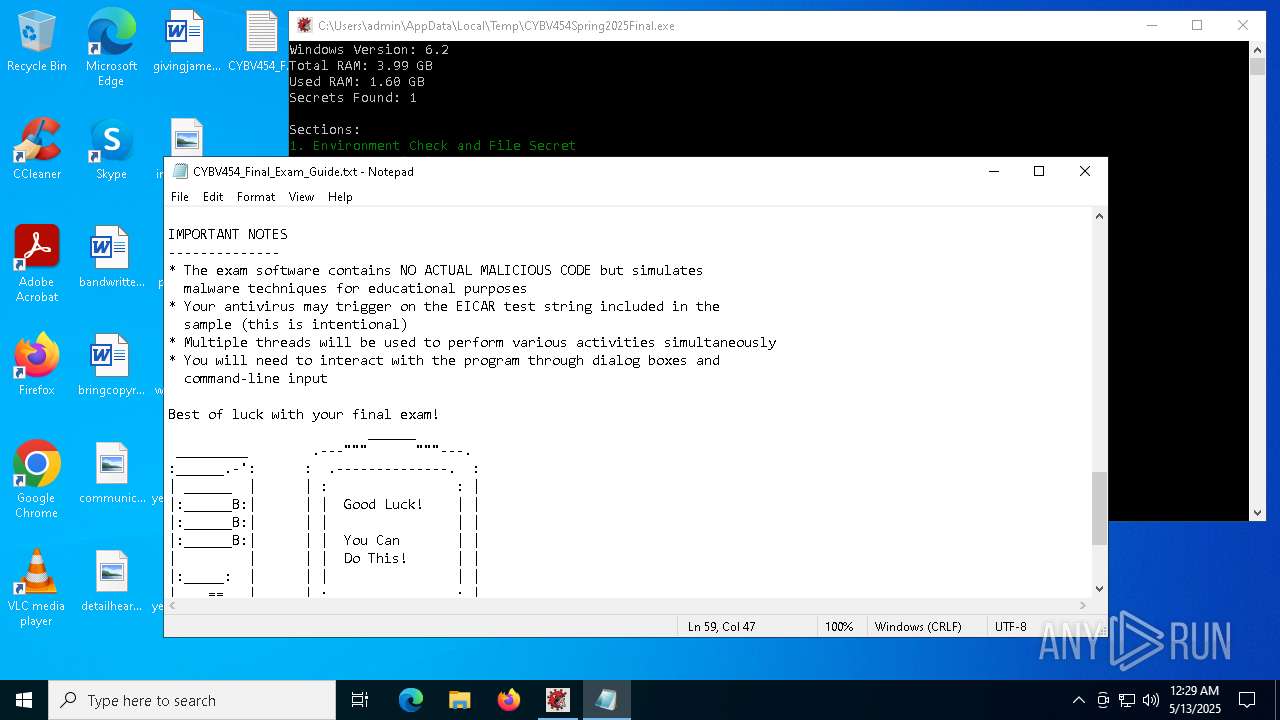Screen dimensions: 1280x720
Task: Click Notepad's scroll down arrow
Action: pyautogui.click(x=1099, y=589)
